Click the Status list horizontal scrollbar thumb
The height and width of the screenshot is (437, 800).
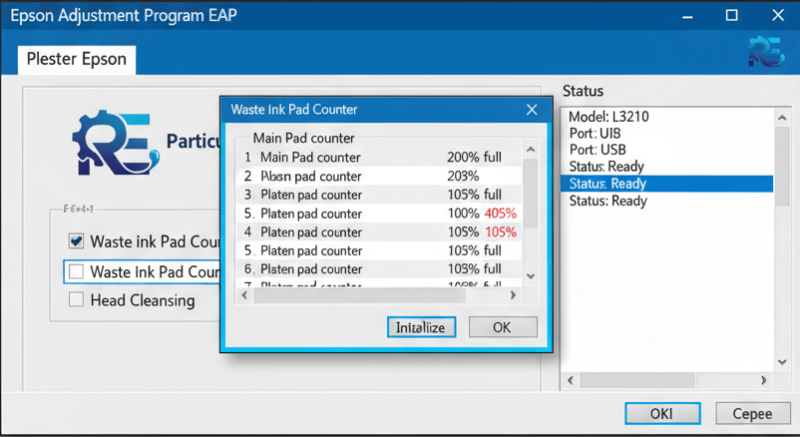(637, 380)
